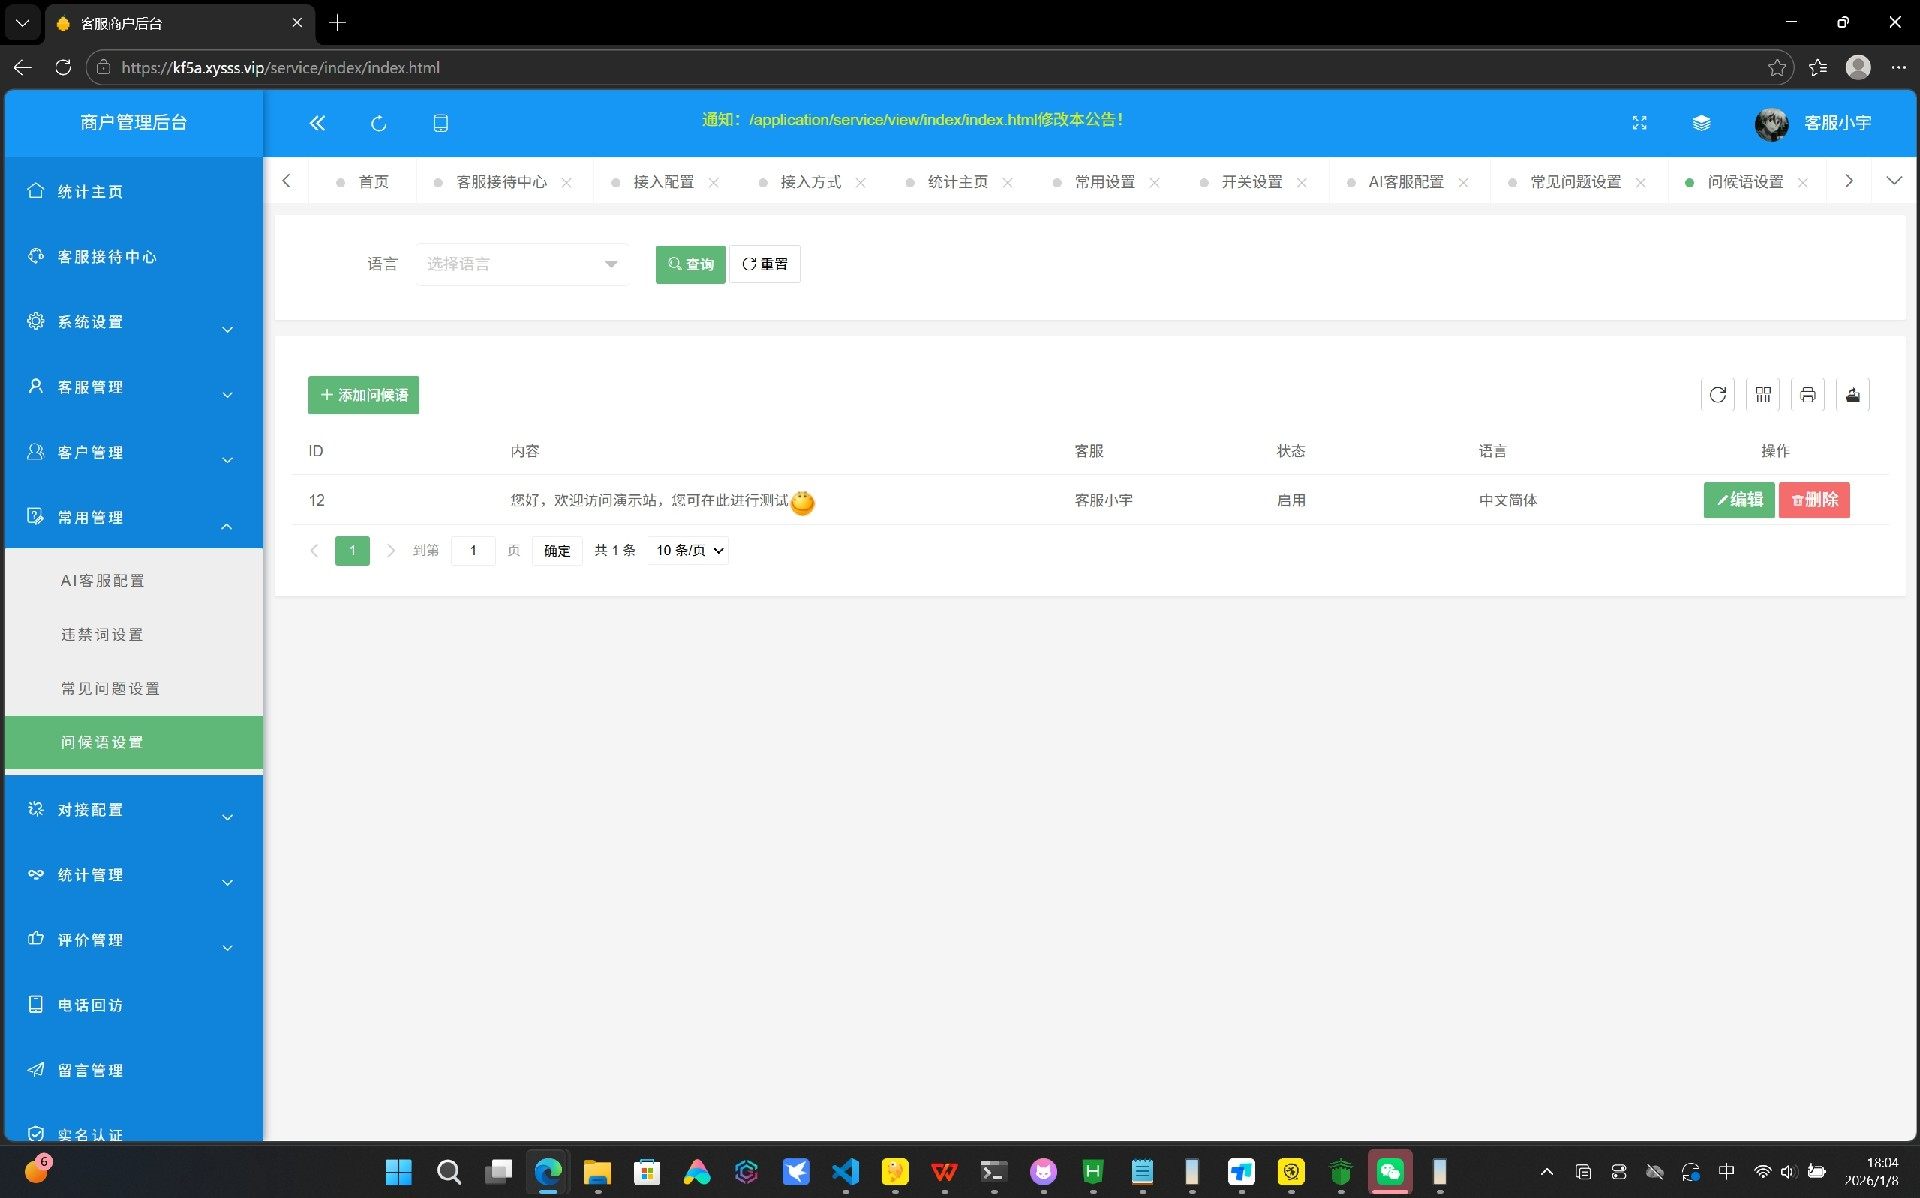The height and width of the screenshot is (1198, 1920).
Task: Open WeChat from the taskbar
Action: pyautogui.click(x=1390, y=1171)
